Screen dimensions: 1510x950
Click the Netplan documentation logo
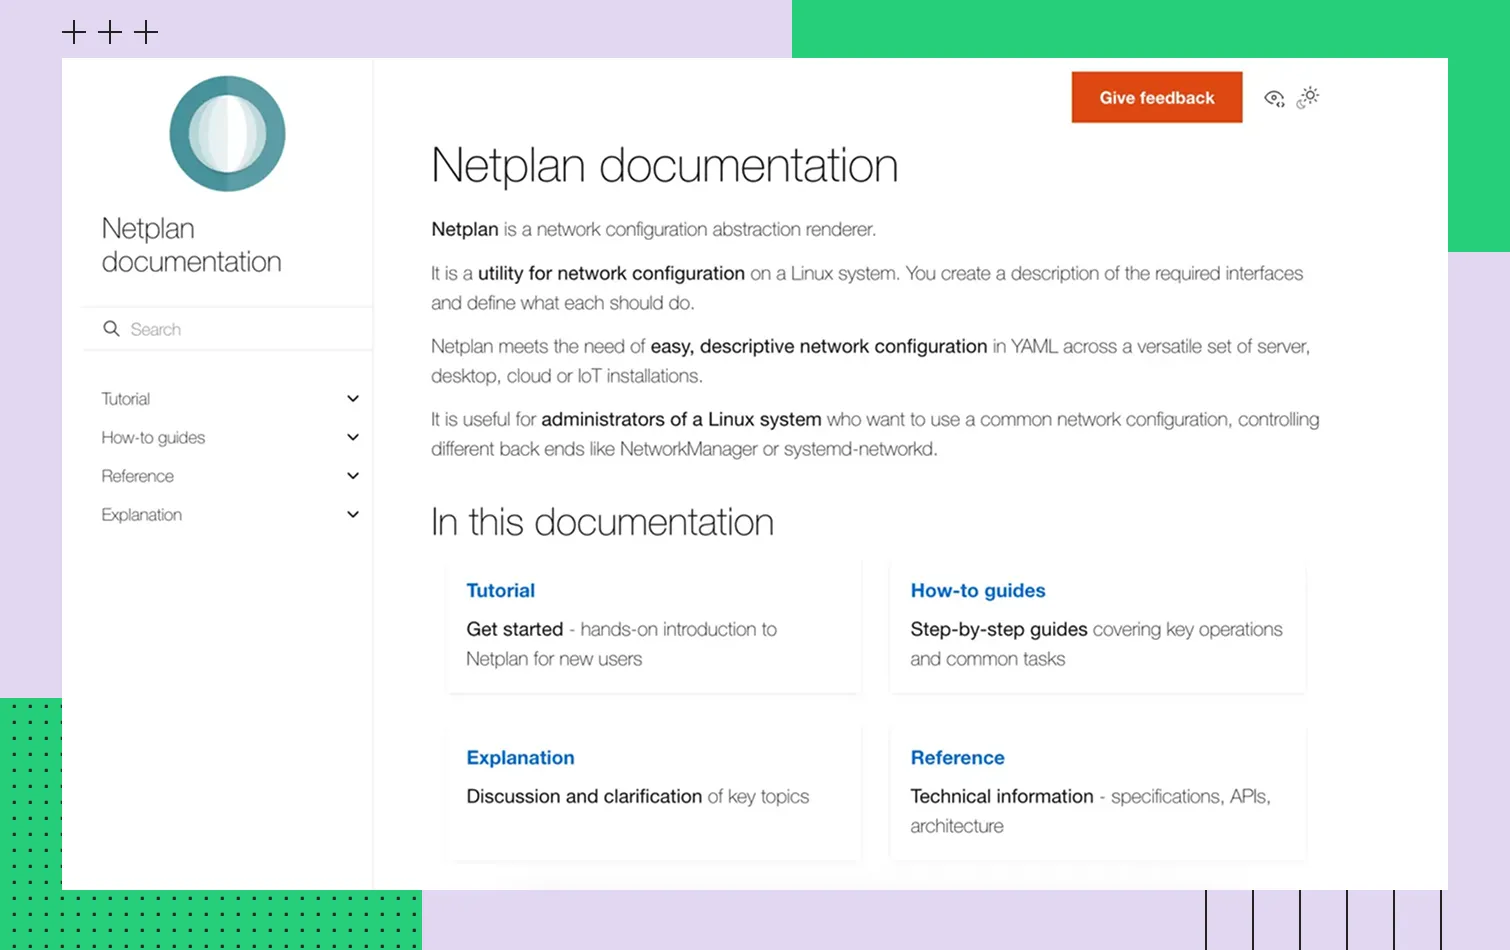tap(227, 134)
